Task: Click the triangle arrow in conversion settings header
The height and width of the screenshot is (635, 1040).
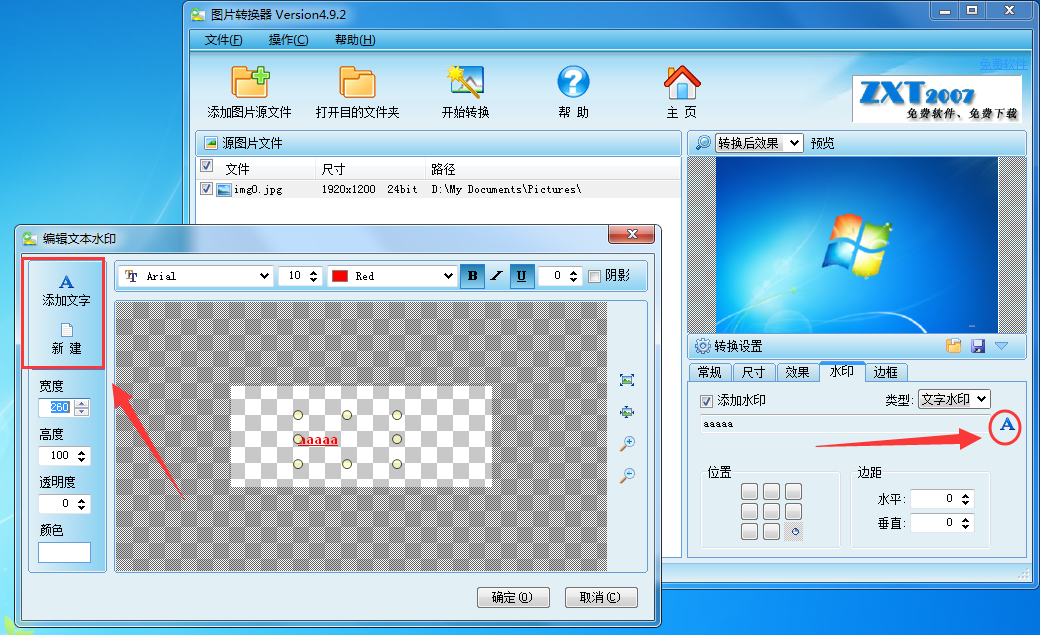Action: point(1002,346)
